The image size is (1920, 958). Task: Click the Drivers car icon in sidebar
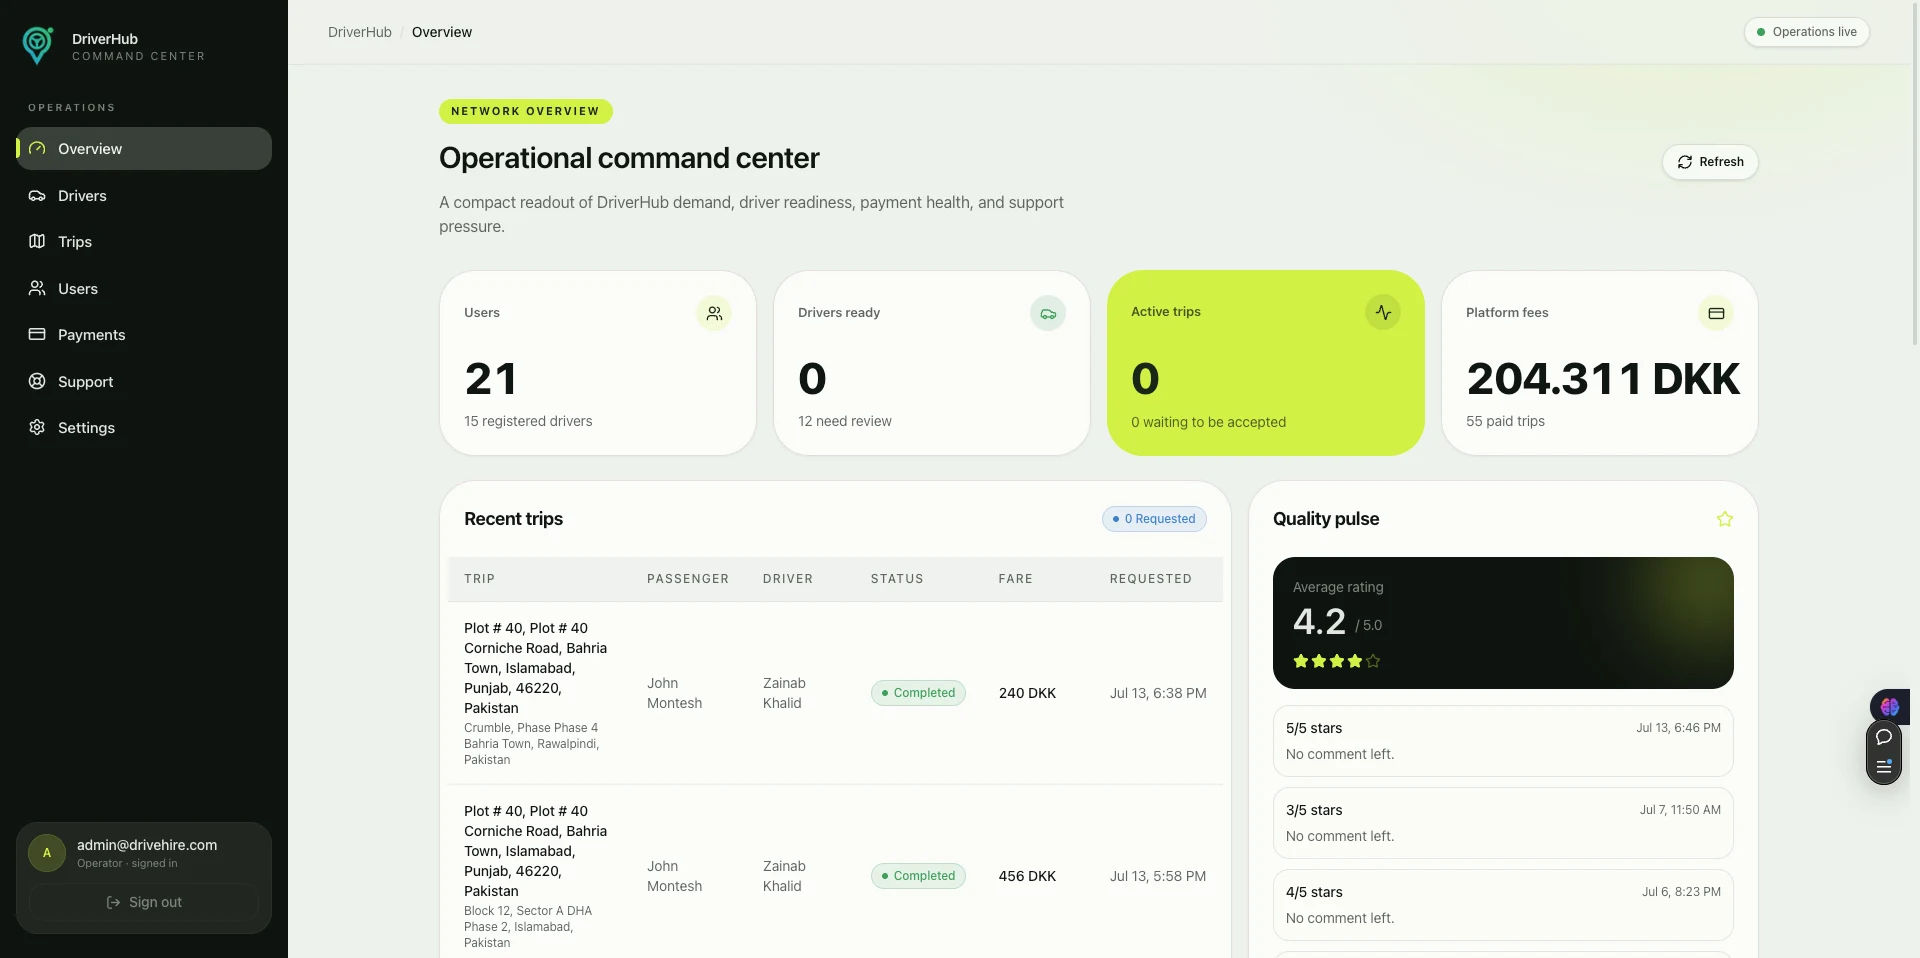coord(37,195)
